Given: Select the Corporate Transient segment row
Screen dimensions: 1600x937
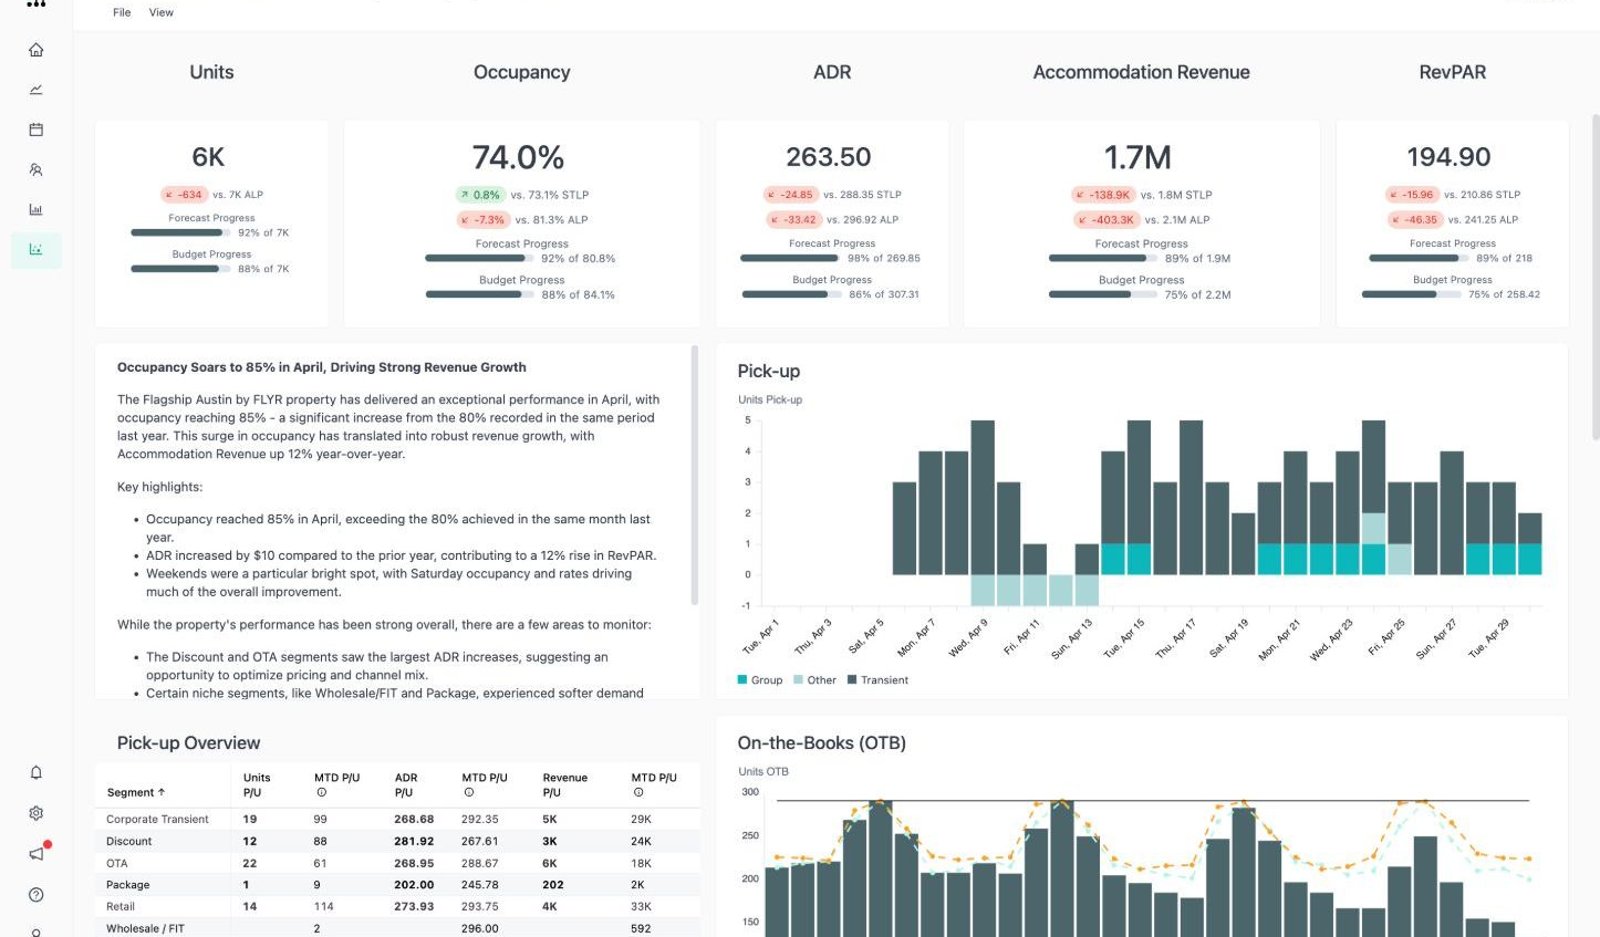Looking at the screenshot, I should pos(397,819).
